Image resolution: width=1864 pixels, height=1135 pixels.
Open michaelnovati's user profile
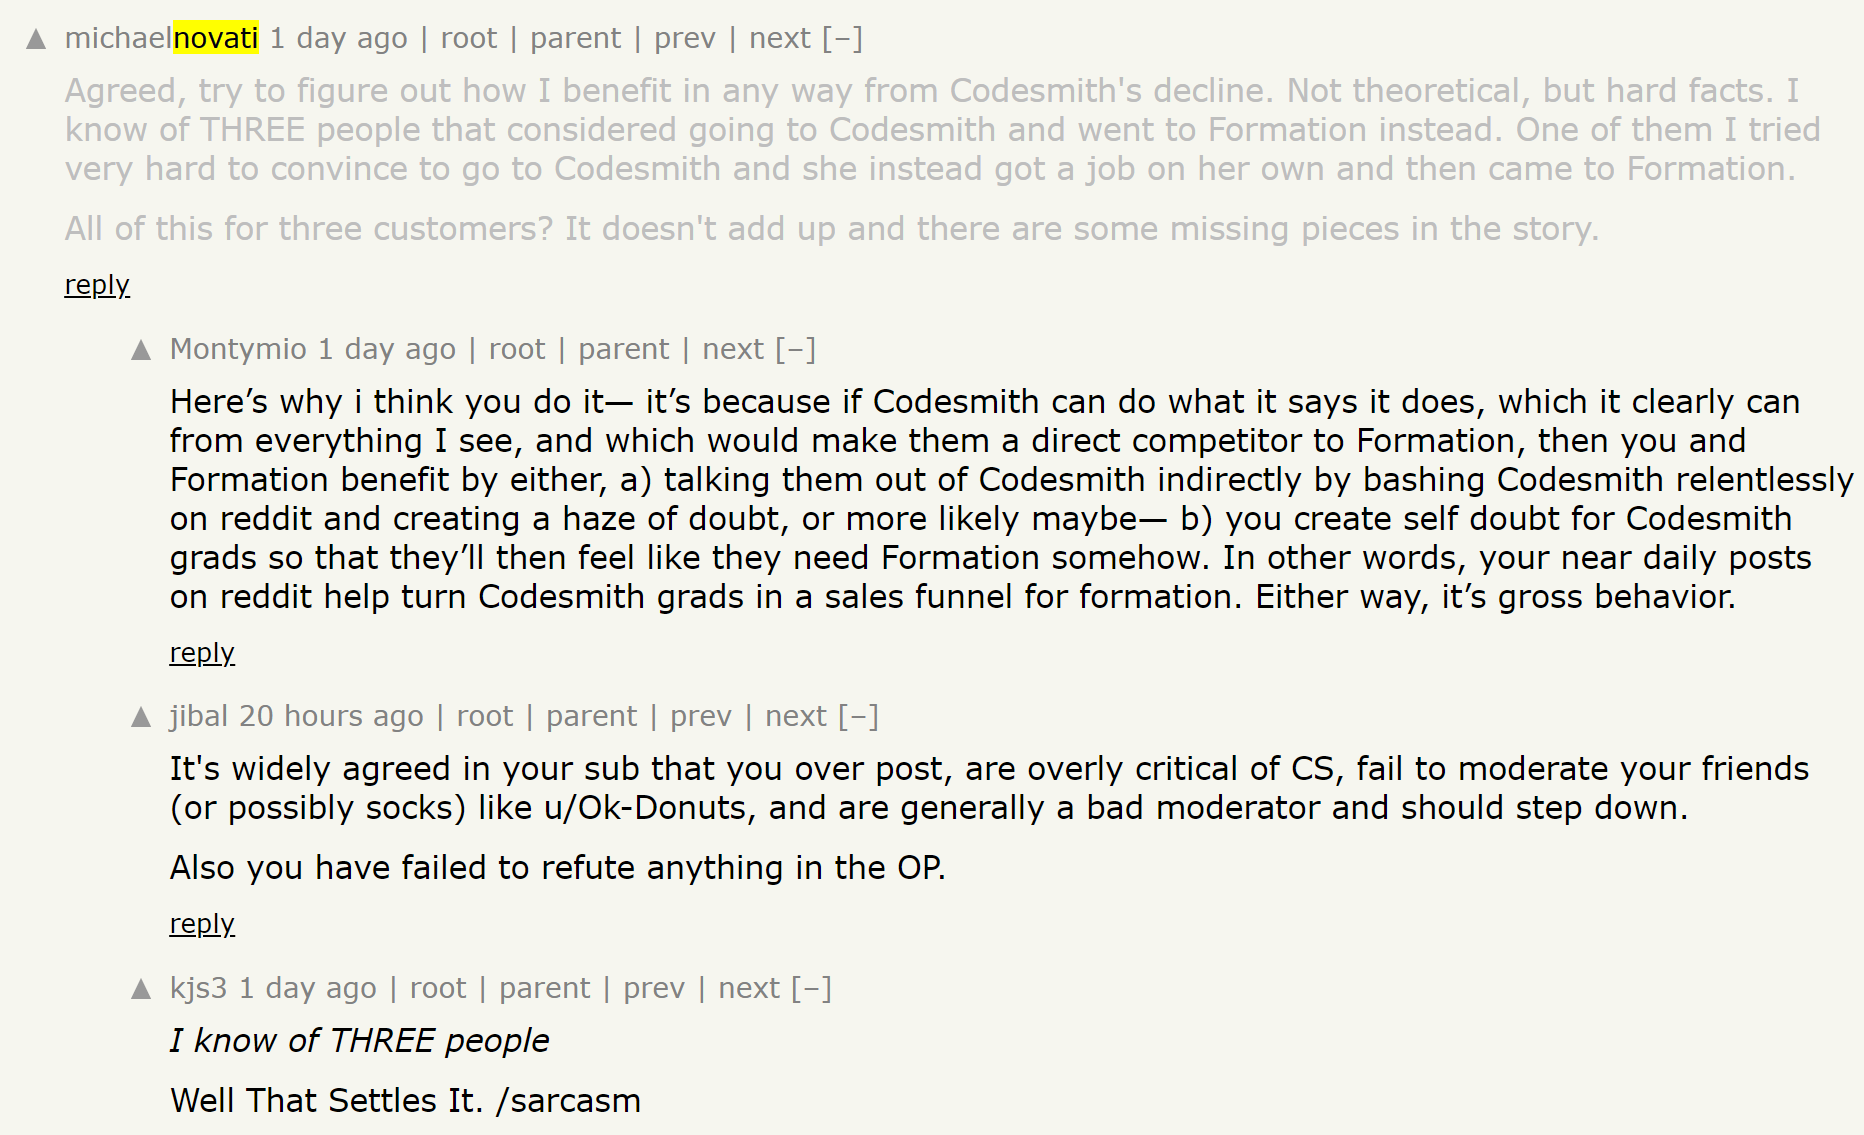162,38
